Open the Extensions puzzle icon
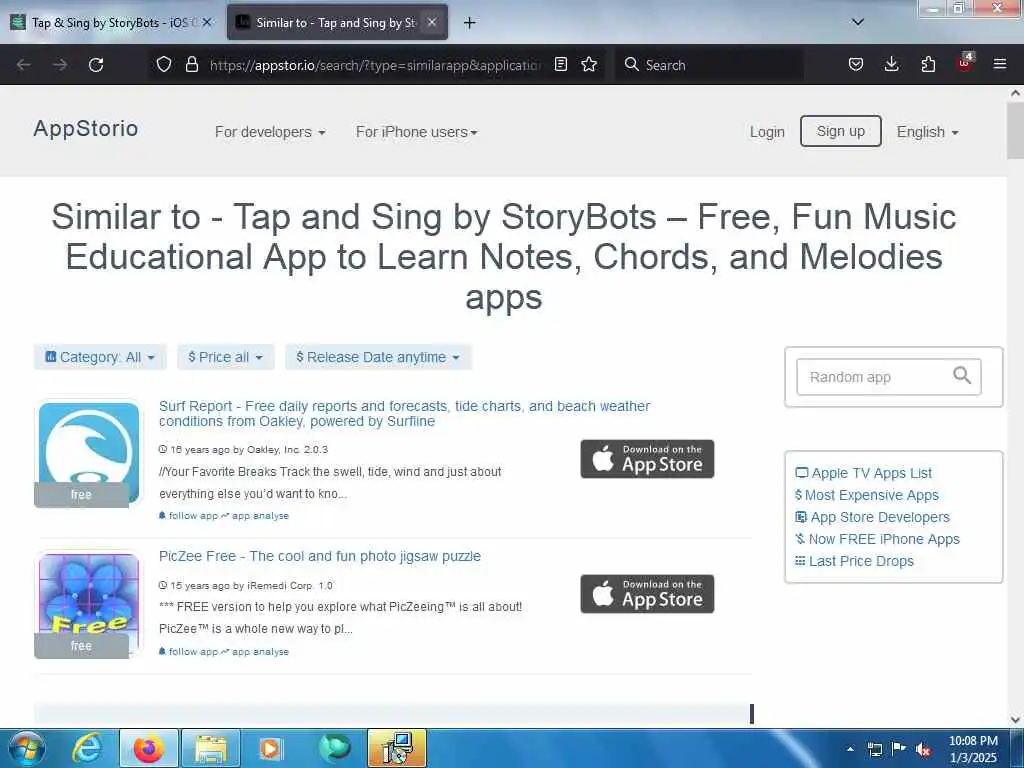 pos(928,64)
